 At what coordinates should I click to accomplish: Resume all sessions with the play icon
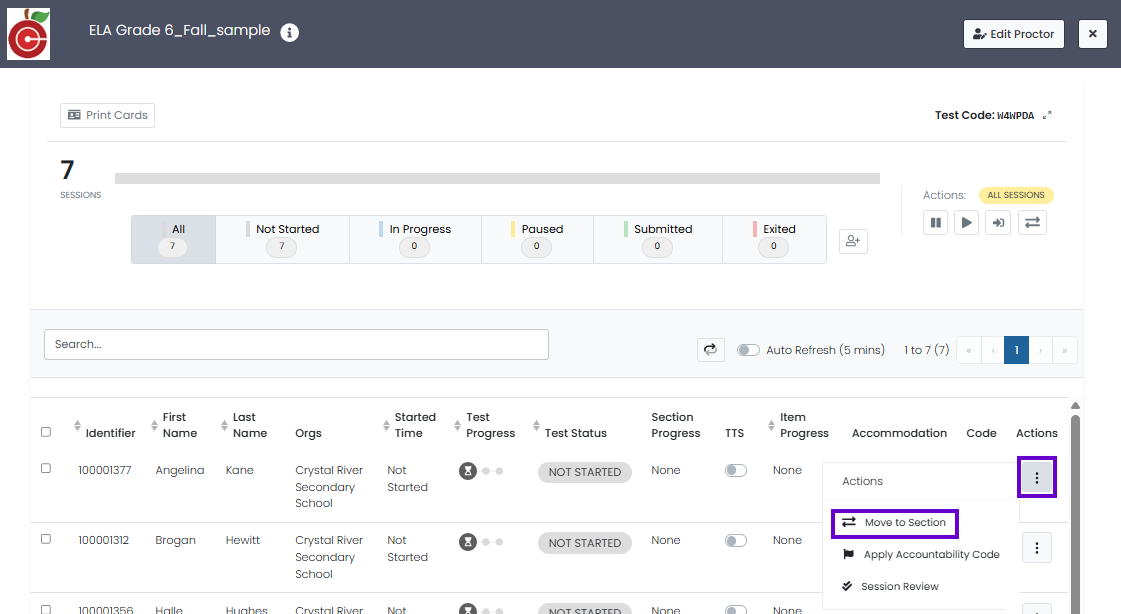pos(967,222)
